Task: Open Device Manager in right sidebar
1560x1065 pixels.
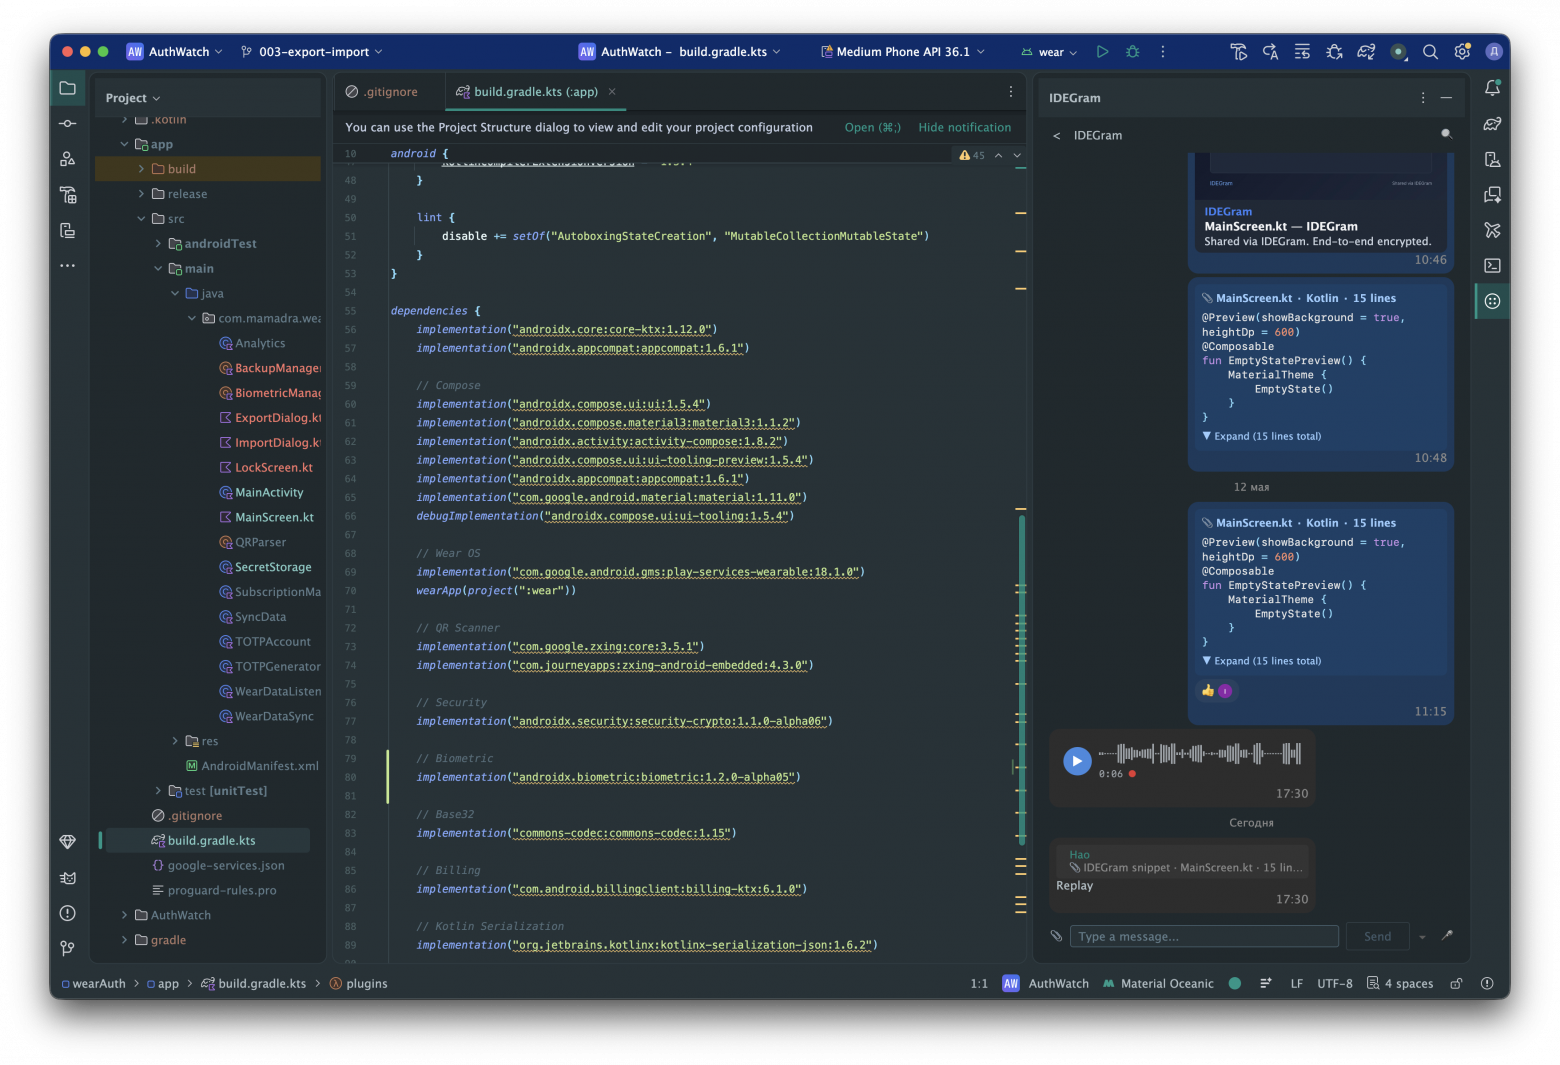Action: pyautogui.click(x=1492, y=160)
